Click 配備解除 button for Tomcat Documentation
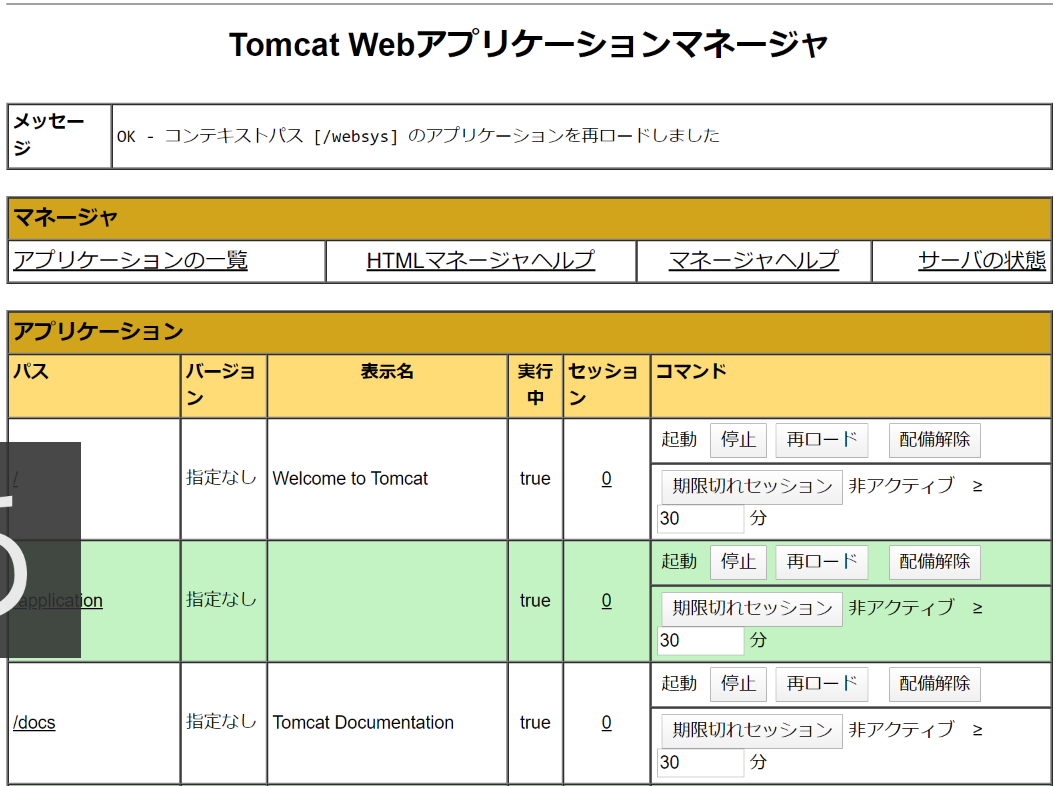Image resolution: width=1055 pixels, height=786 pixels. click(x=935, y=684)
